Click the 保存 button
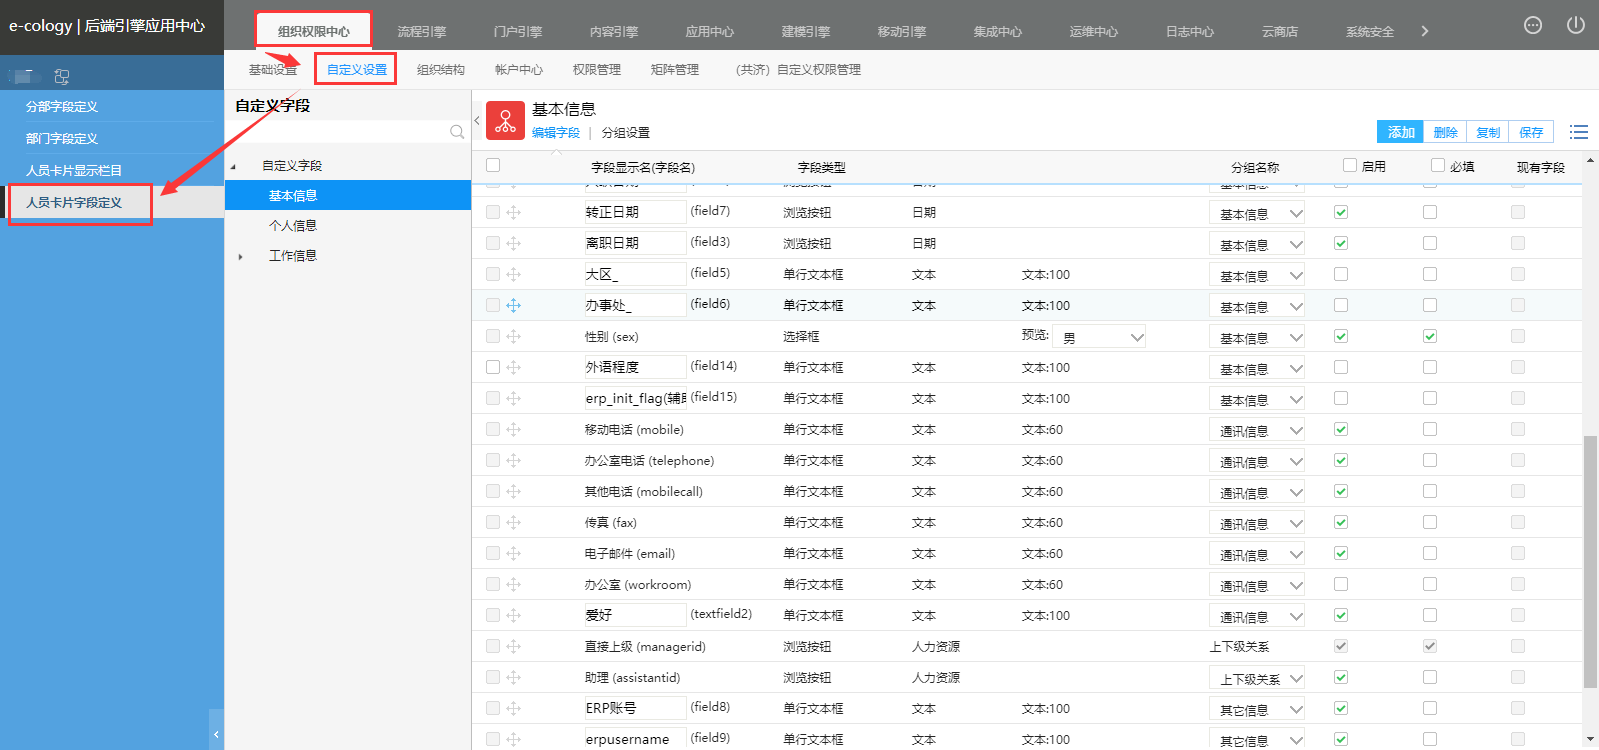This screenshot has width=1599, height=750. 1531,132
